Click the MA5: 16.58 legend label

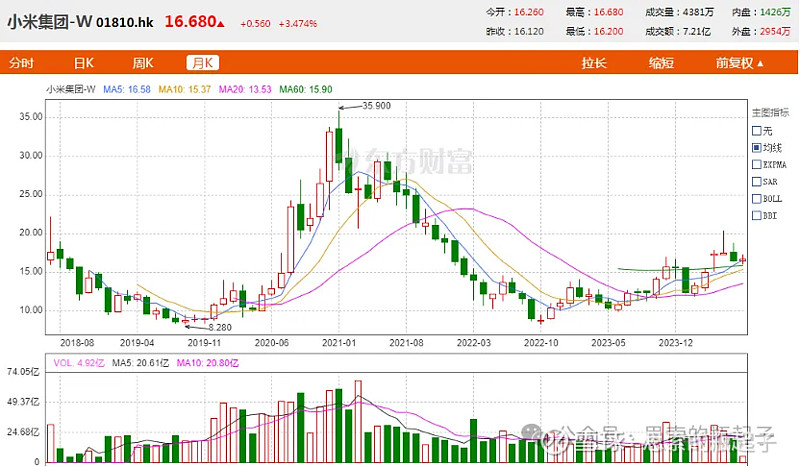127,89
